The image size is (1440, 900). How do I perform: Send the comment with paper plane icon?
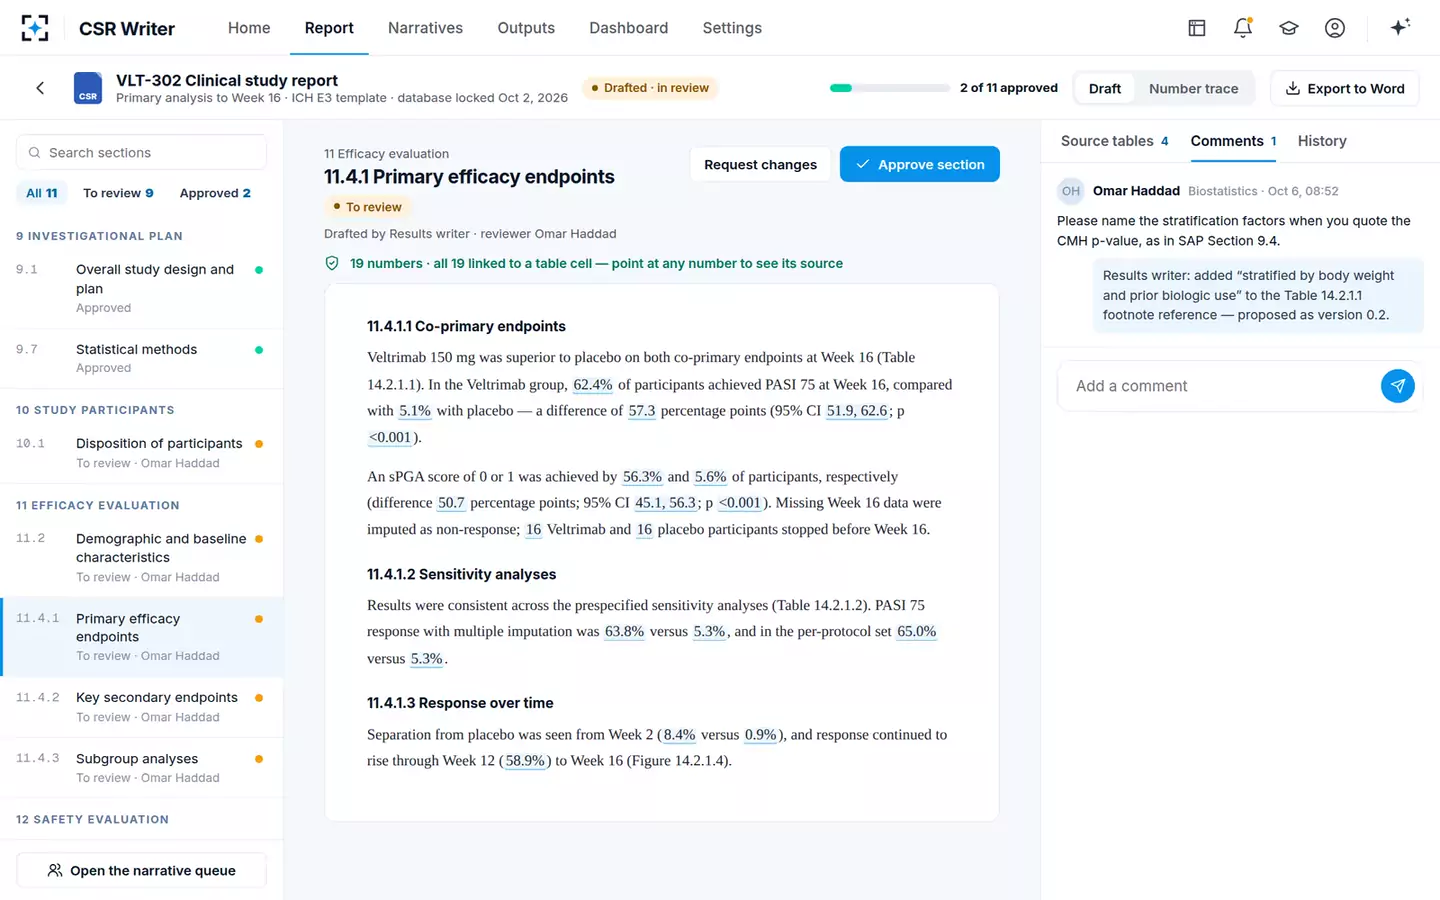point(1397,386)
